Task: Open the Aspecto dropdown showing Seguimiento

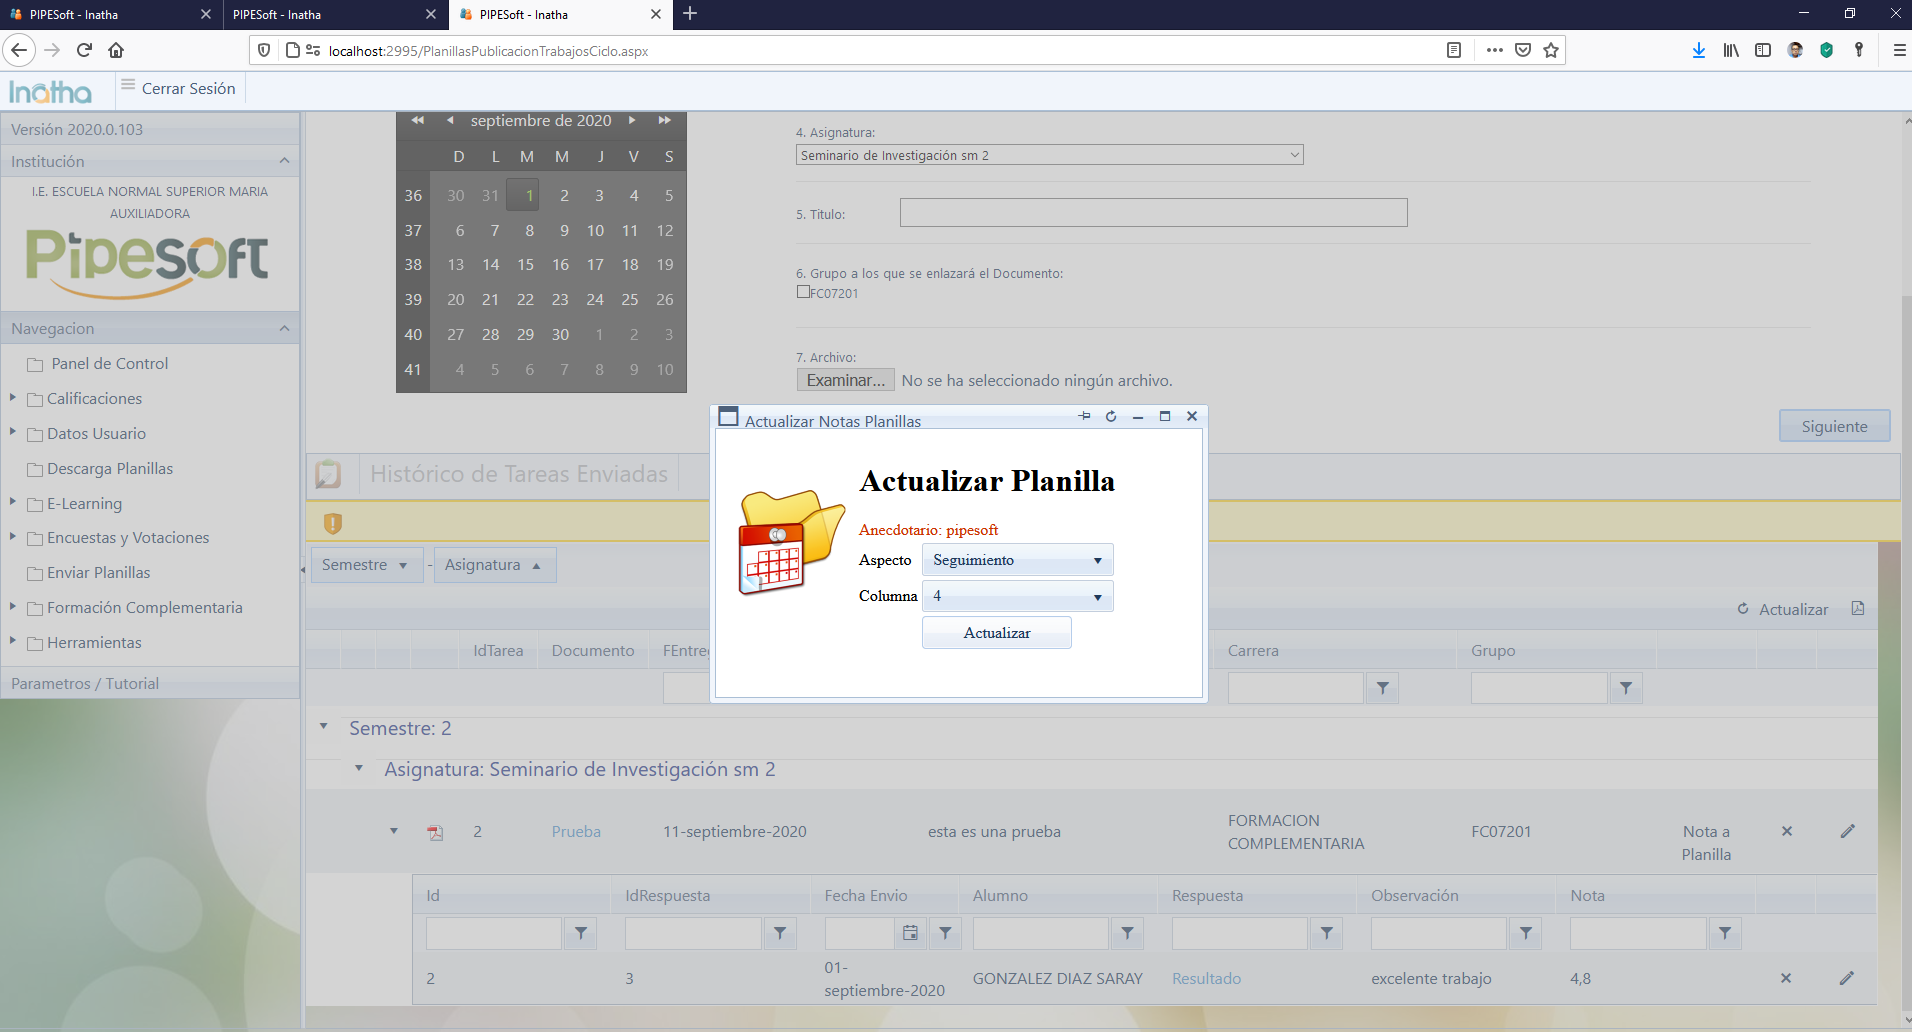Action: [x=1017, y=560]
